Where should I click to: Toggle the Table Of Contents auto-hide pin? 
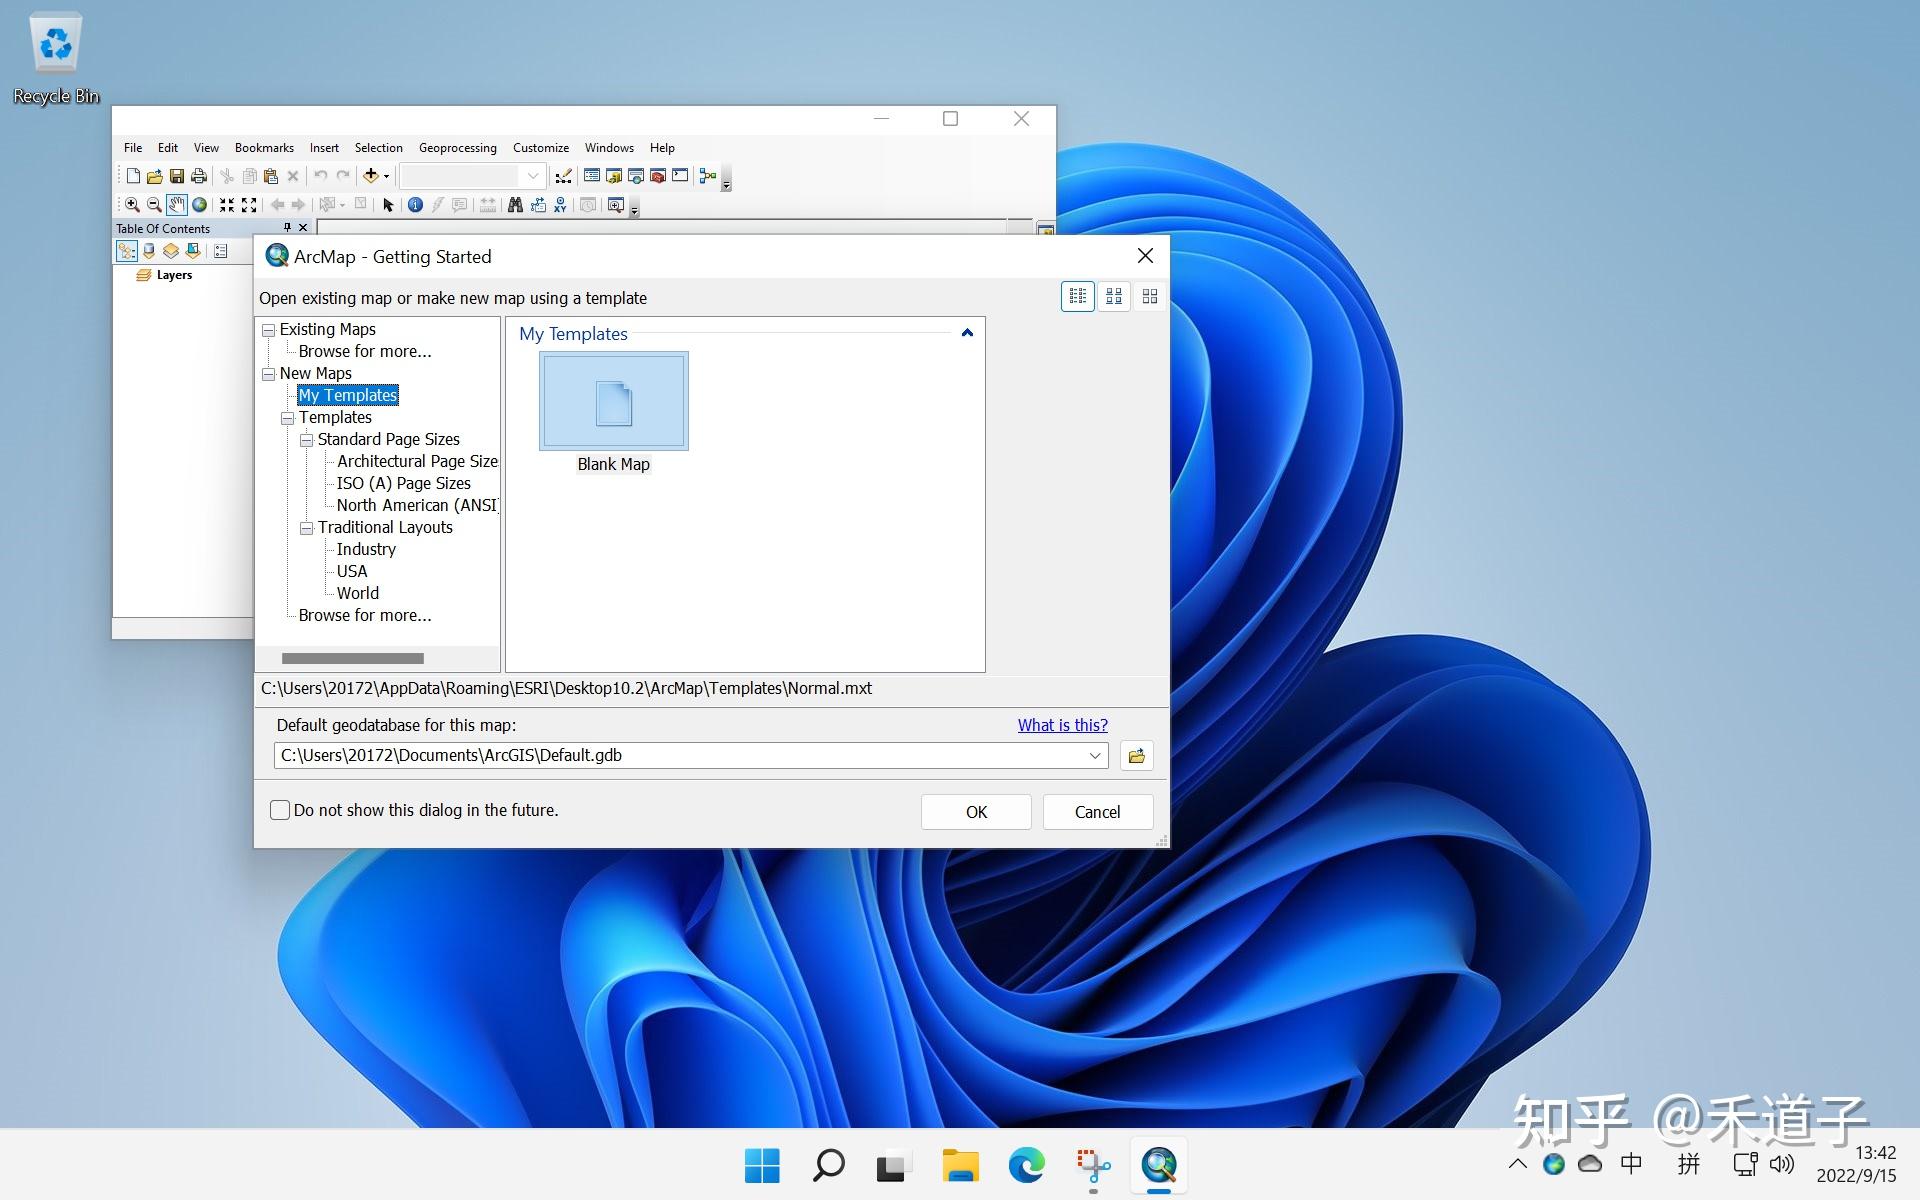(287, 228)
